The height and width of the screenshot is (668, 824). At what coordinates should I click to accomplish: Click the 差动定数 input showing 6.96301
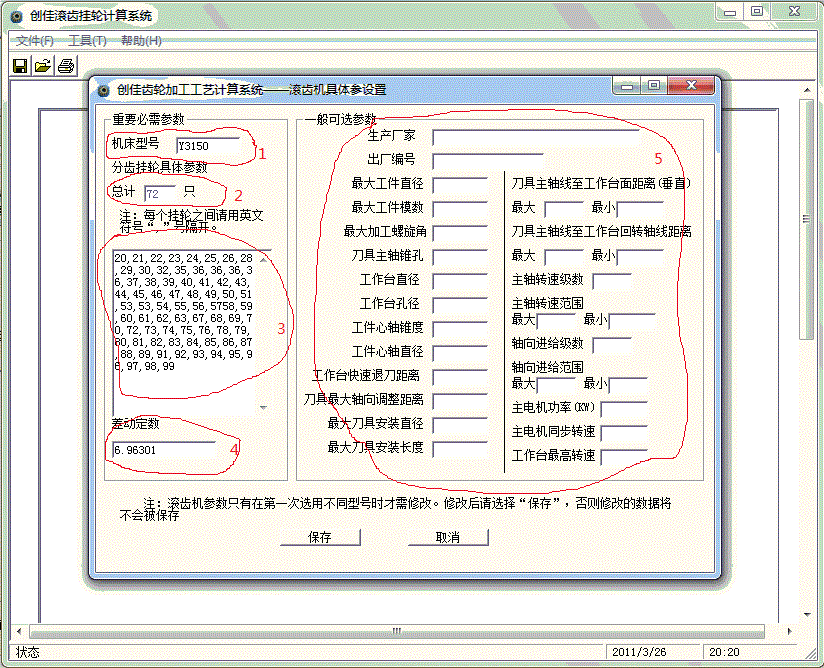[x=165, y=451]
